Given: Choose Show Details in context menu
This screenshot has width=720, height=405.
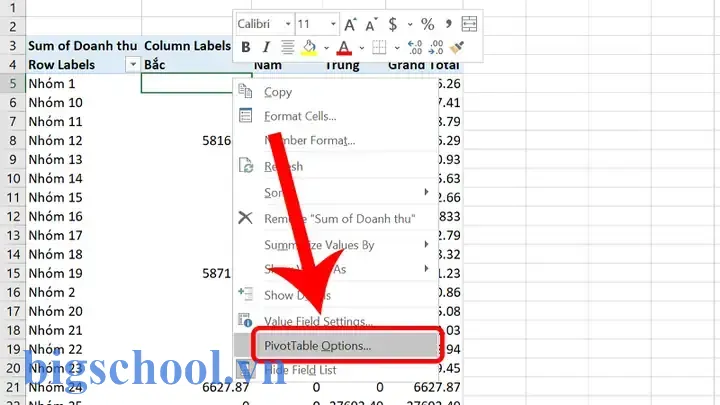Looking at the screenshot, I should pyautogui.click(x=335, y=295).
